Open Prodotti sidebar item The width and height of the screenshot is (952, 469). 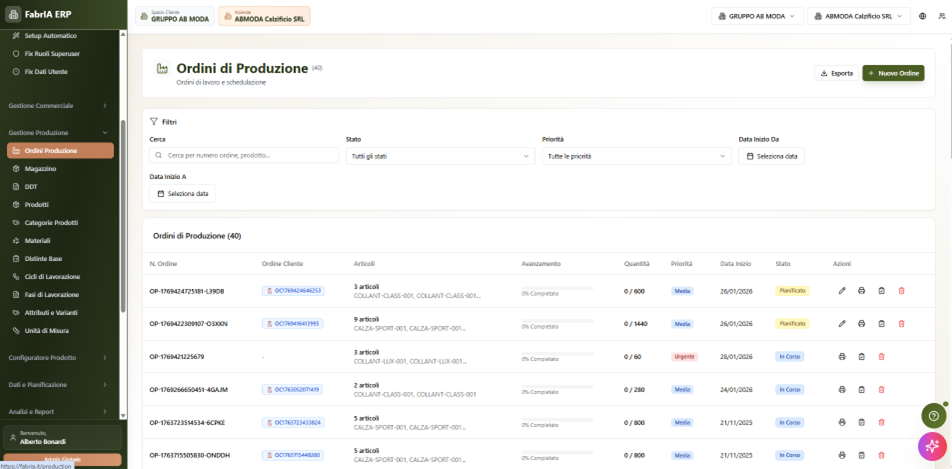(60, 205)
